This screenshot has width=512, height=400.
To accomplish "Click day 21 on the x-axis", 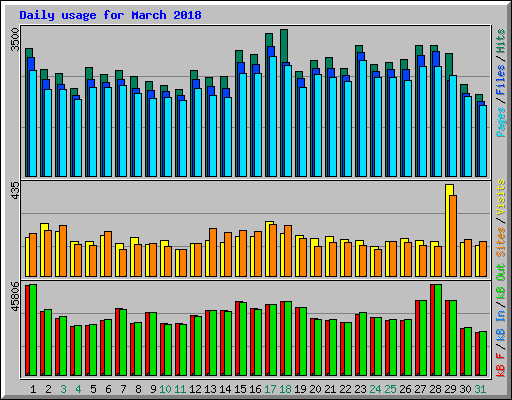I will point(330,389).
